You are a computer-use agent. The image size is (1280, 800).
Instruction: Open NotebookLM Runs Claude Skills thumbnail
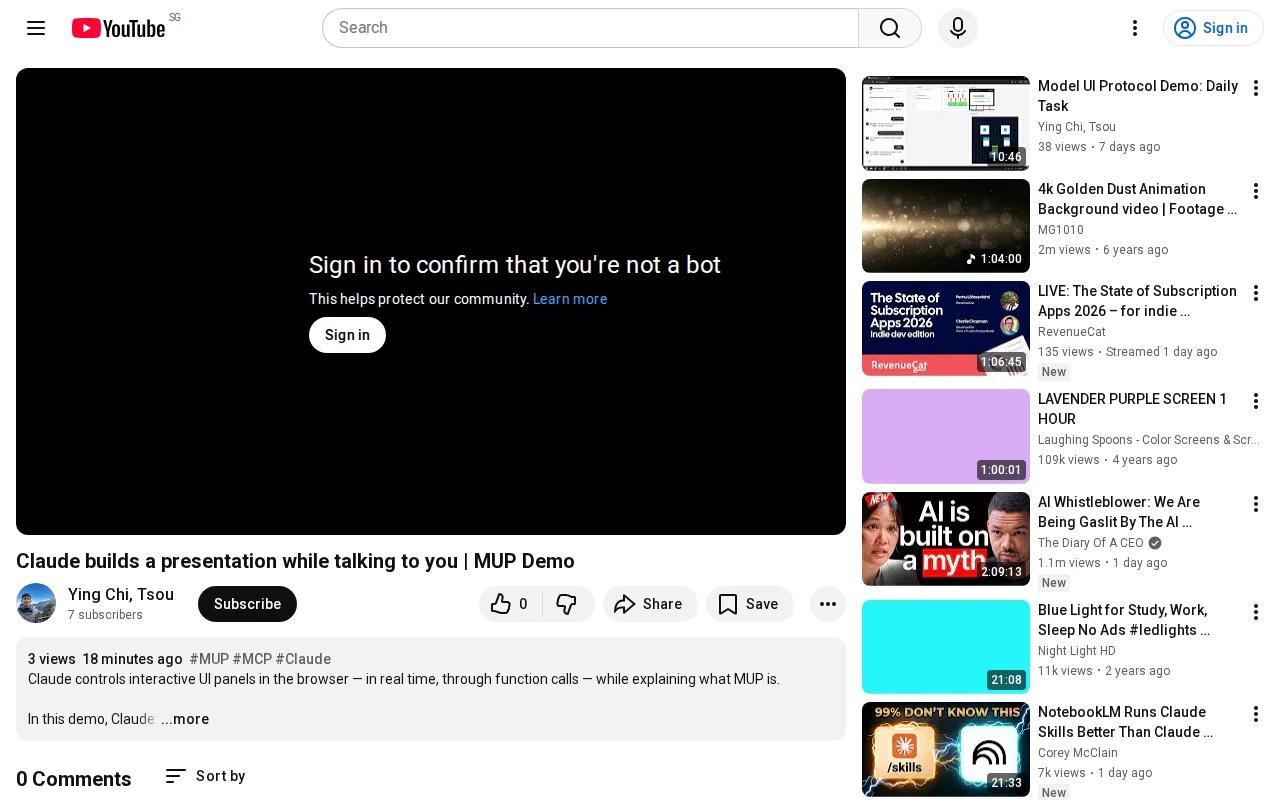tap(946, 749)
